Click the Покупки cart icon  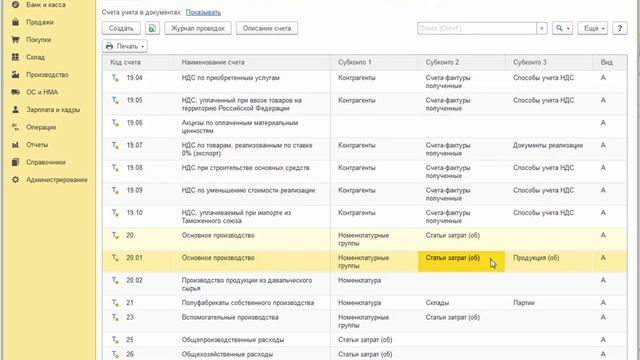click(x=16, y=40)
